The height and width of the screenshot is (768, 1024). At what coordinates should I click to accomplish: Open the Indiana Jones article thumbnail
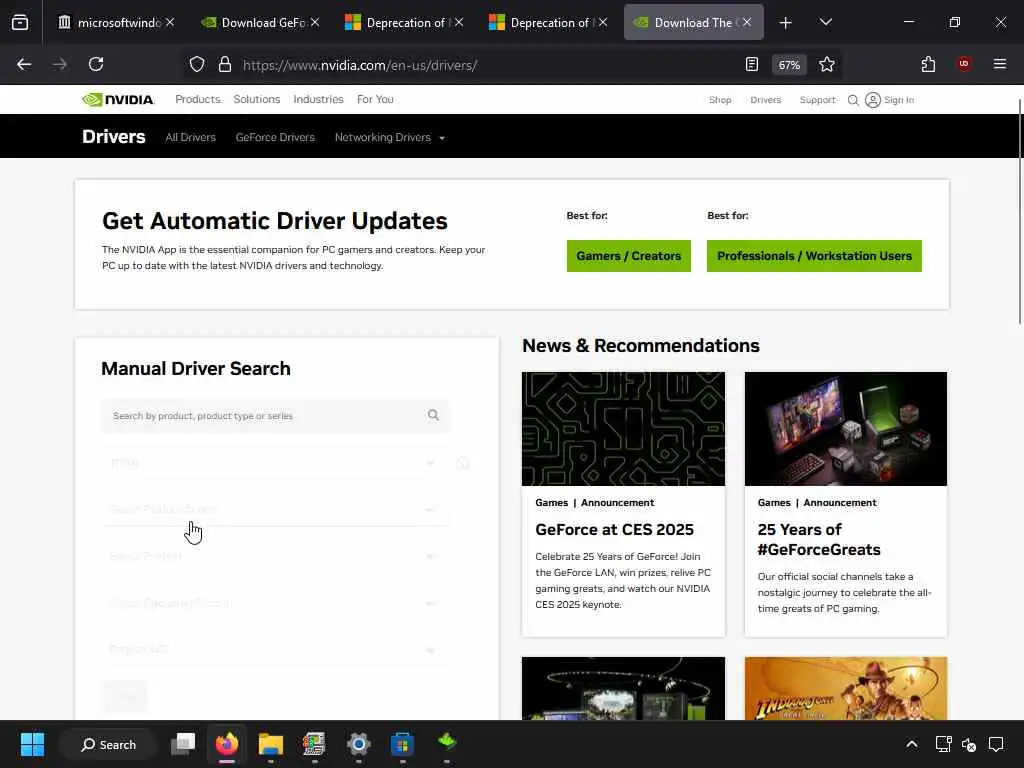846,688
